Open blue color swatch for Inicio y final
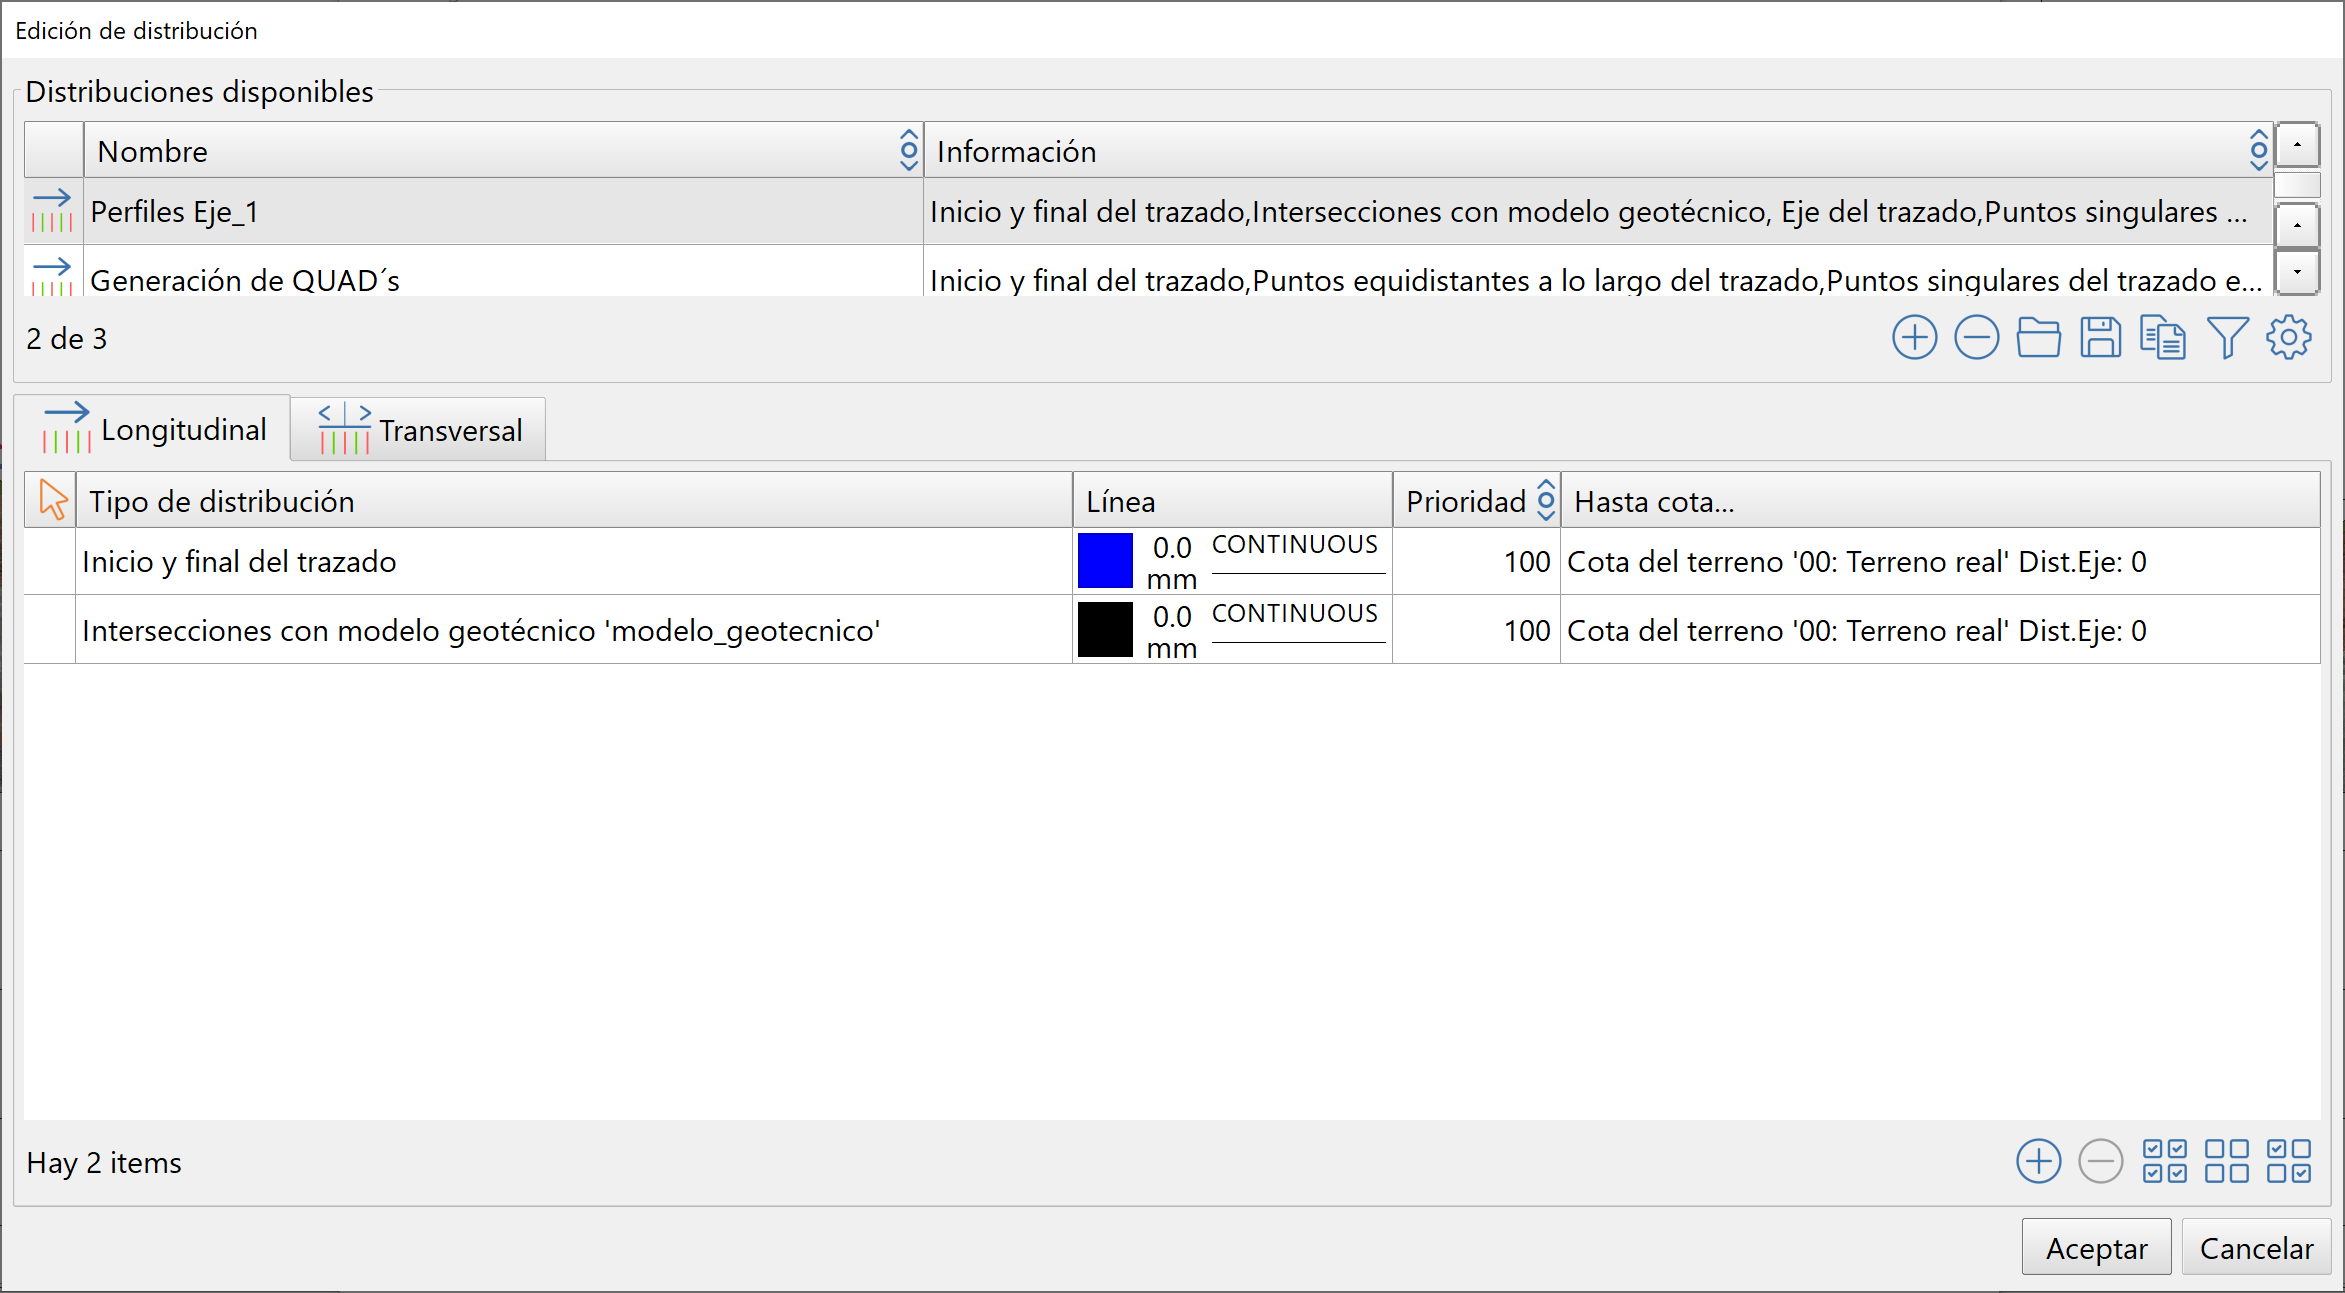The height and width of the screenshot is (1293, 2345). coord(1105,561)
